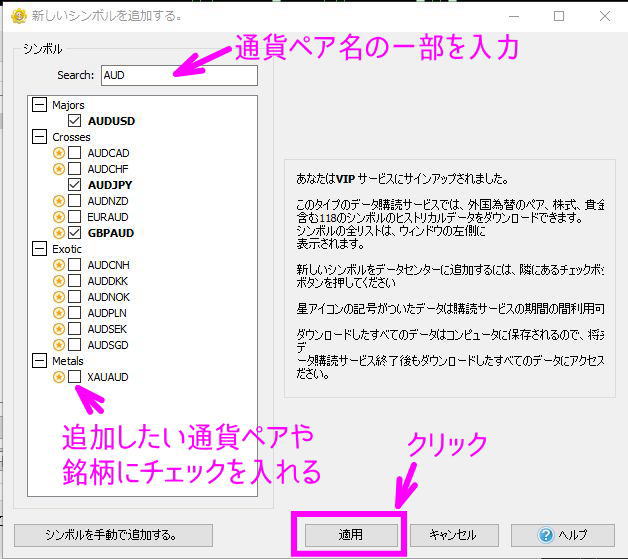Click シンボルを手動で追加する button
628x559 pixels.
click(113, 535)
